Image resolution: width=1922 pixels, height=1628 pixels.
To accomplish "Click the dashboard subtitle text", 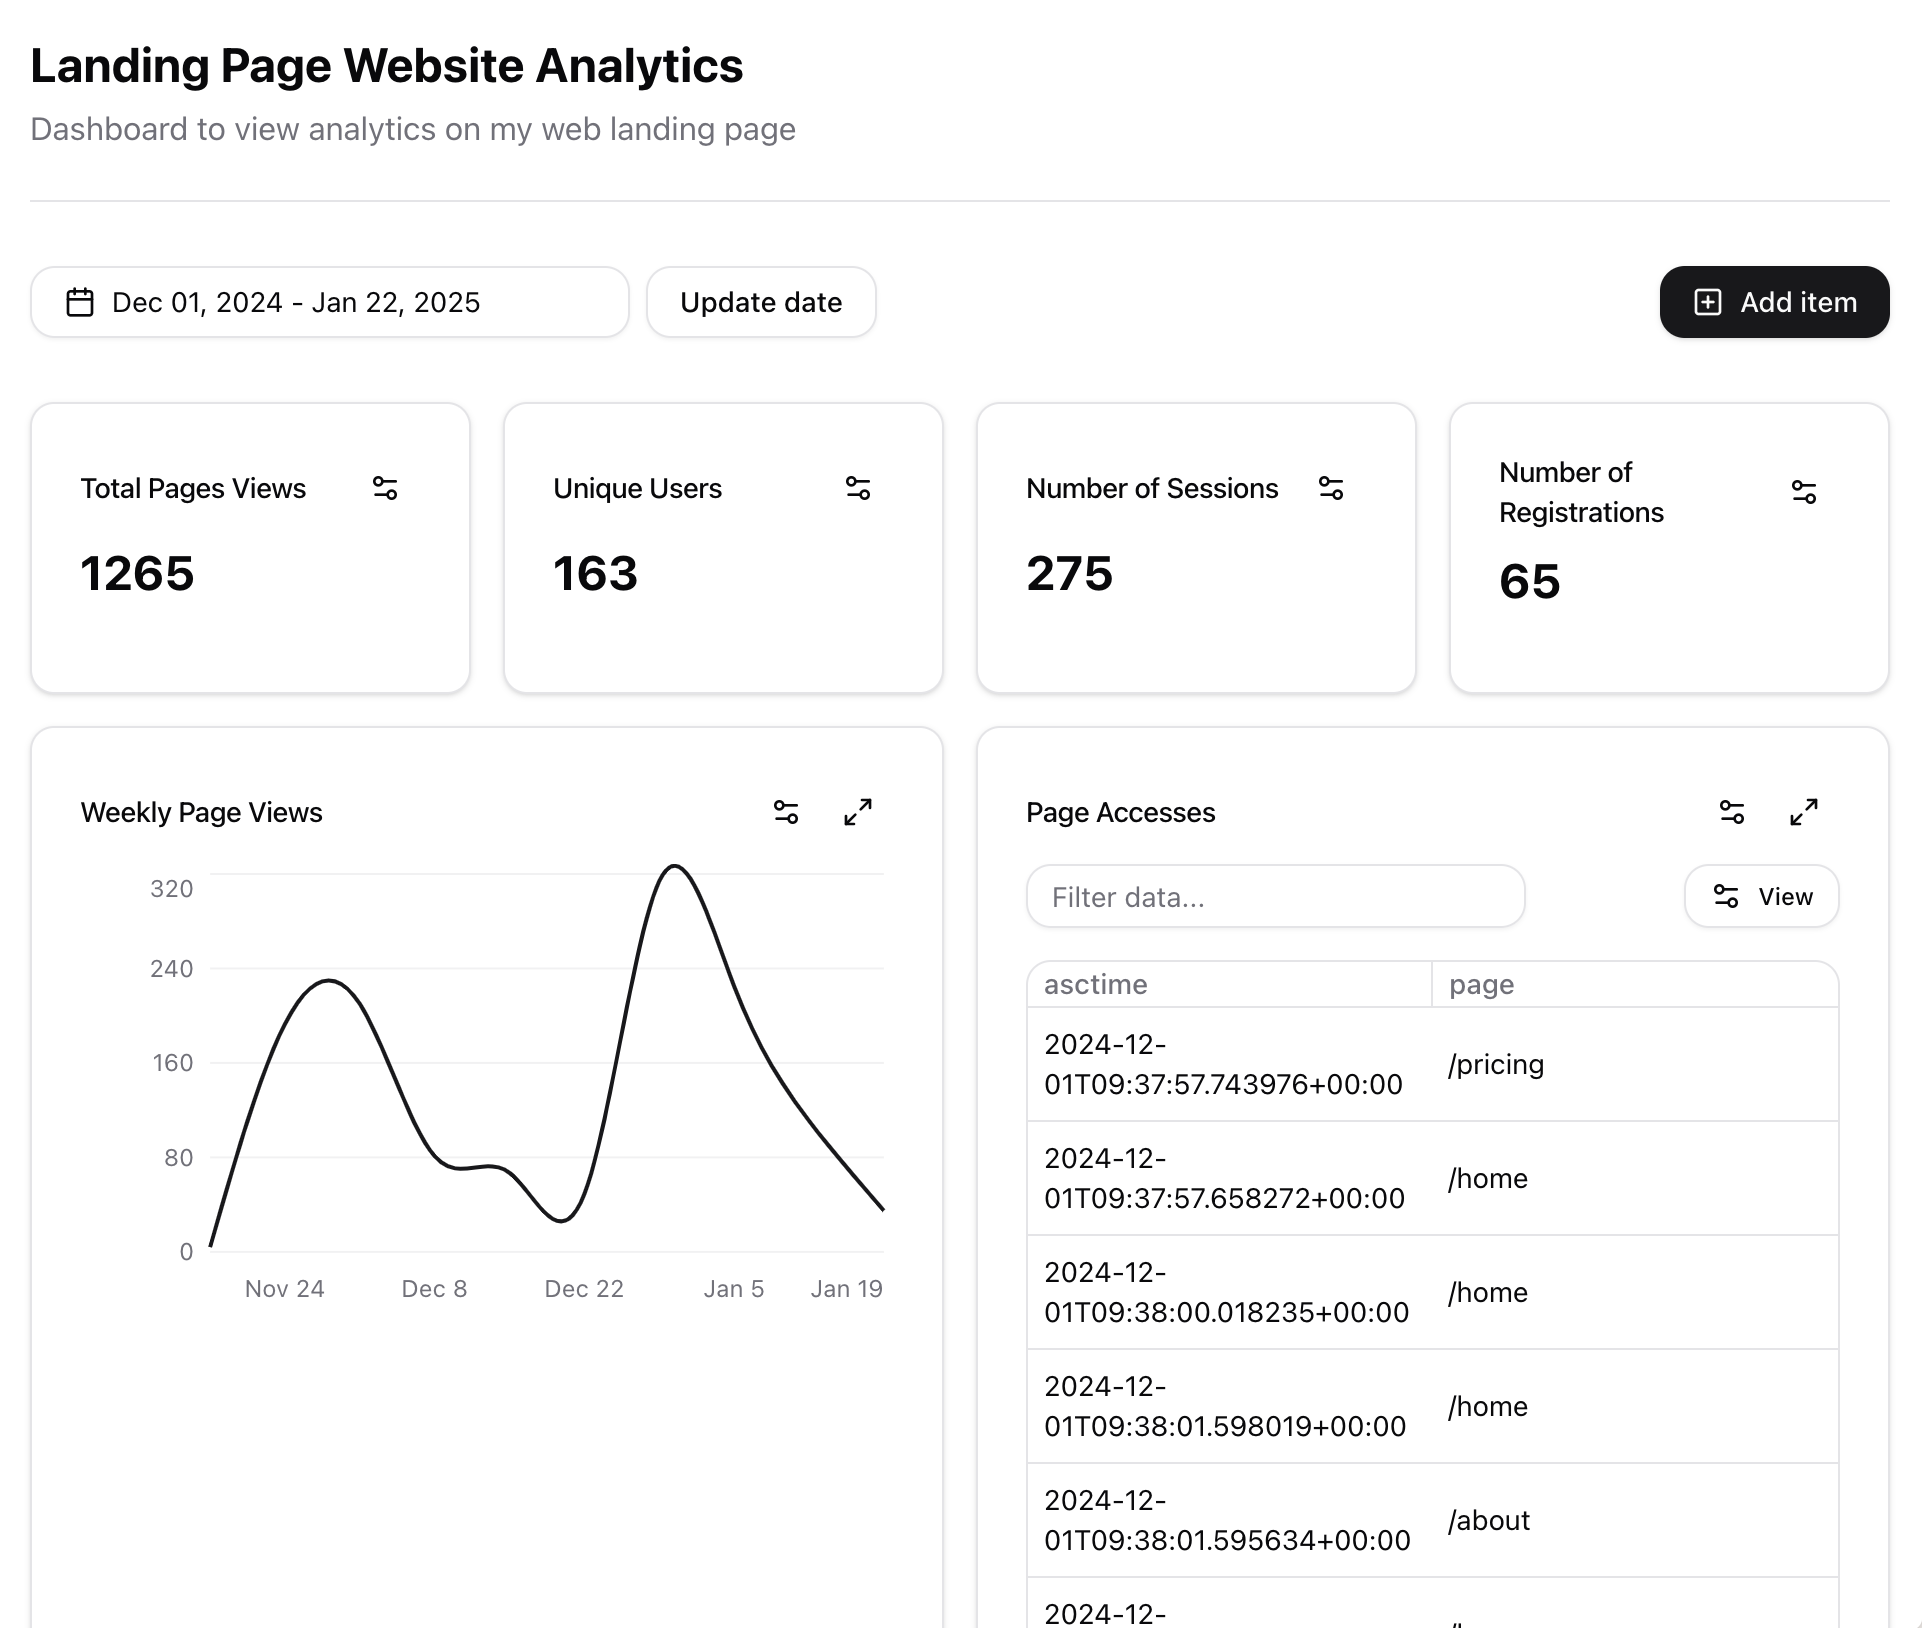I will click(x=413, y=129).
